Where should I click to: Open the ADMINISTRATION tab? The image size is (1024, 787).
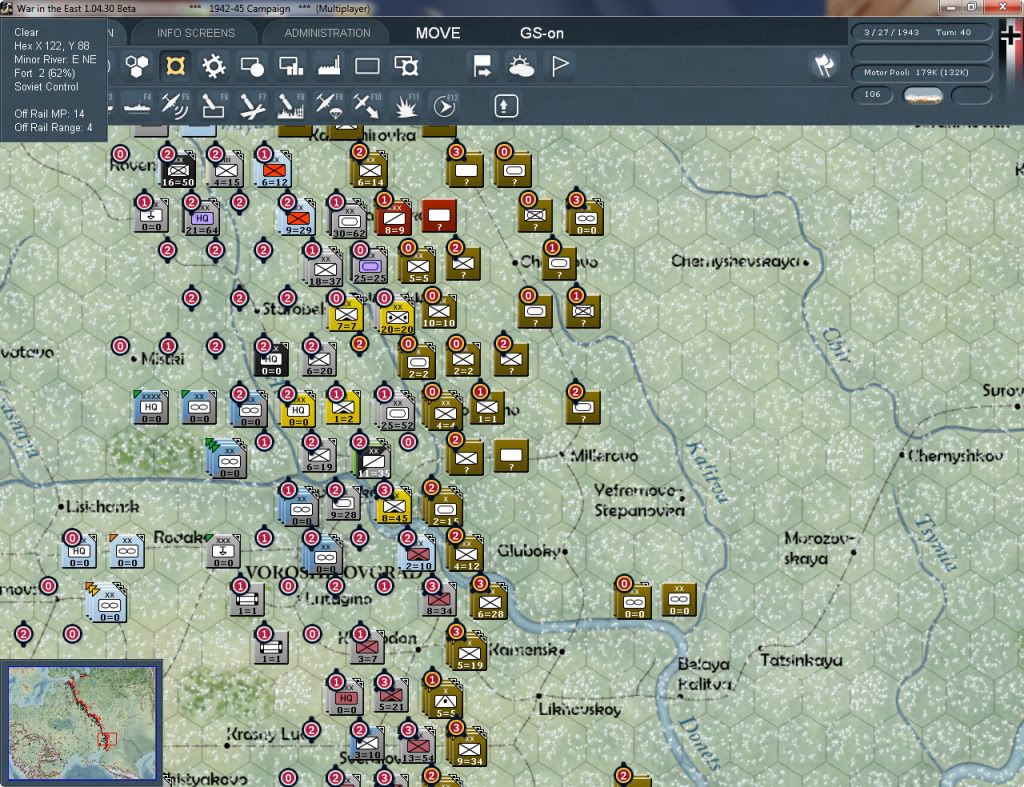click(x=327, y=33)
